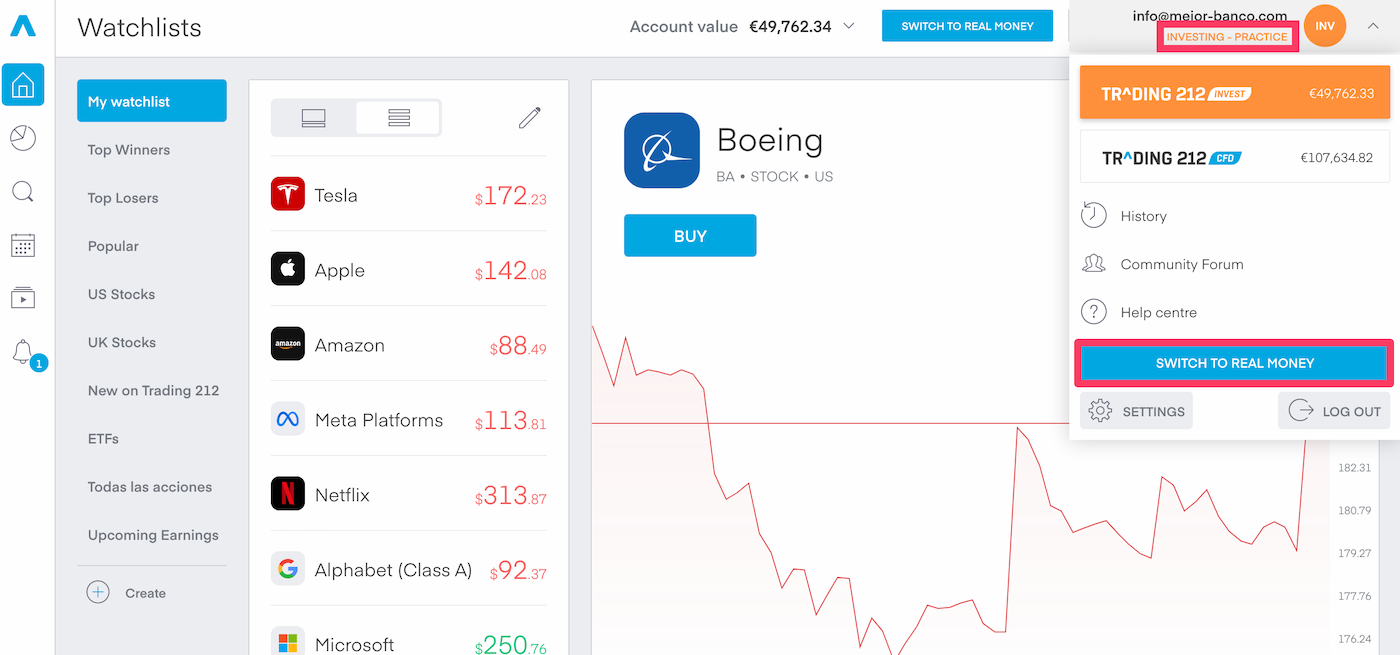This screenshot has width=1400, height=655.
Task: Collapse the account menu chevron
Action: [x=1373, y=26]
